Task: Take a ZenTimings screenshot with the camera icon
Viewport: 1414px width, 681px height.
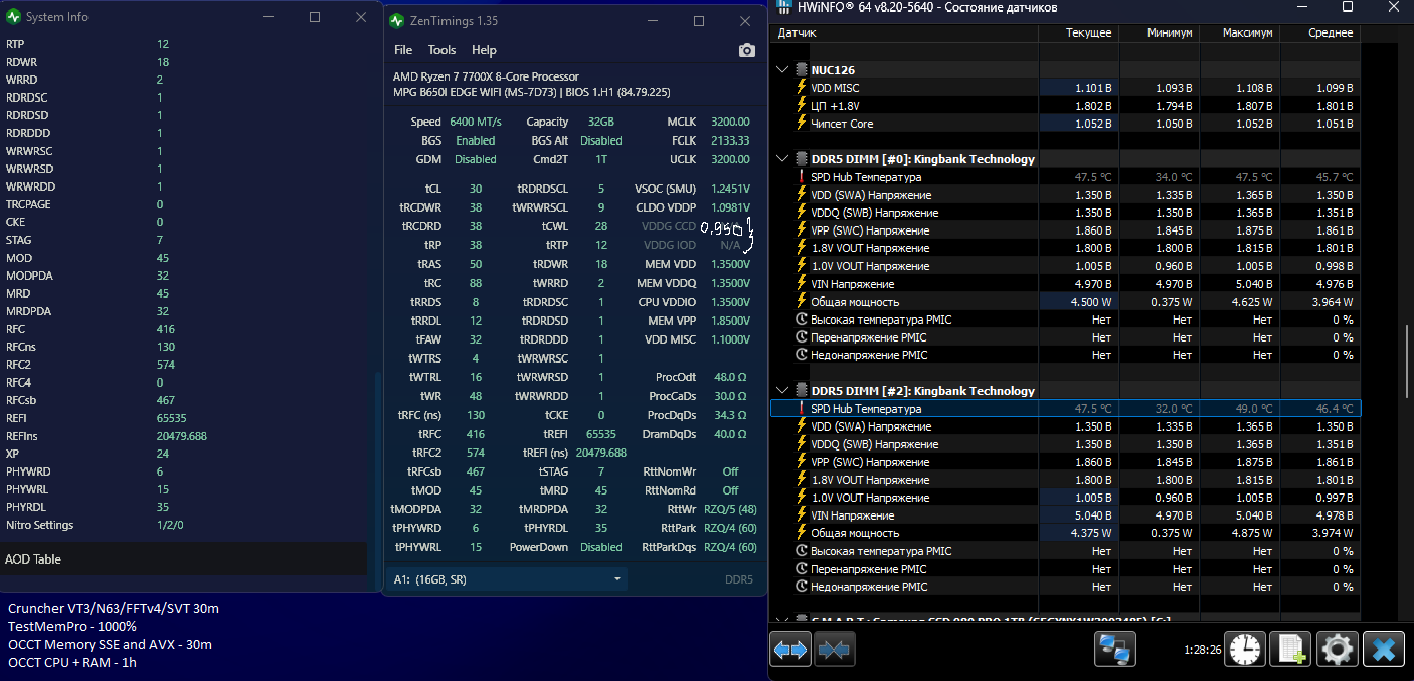Action: click(x=746, y=50)
